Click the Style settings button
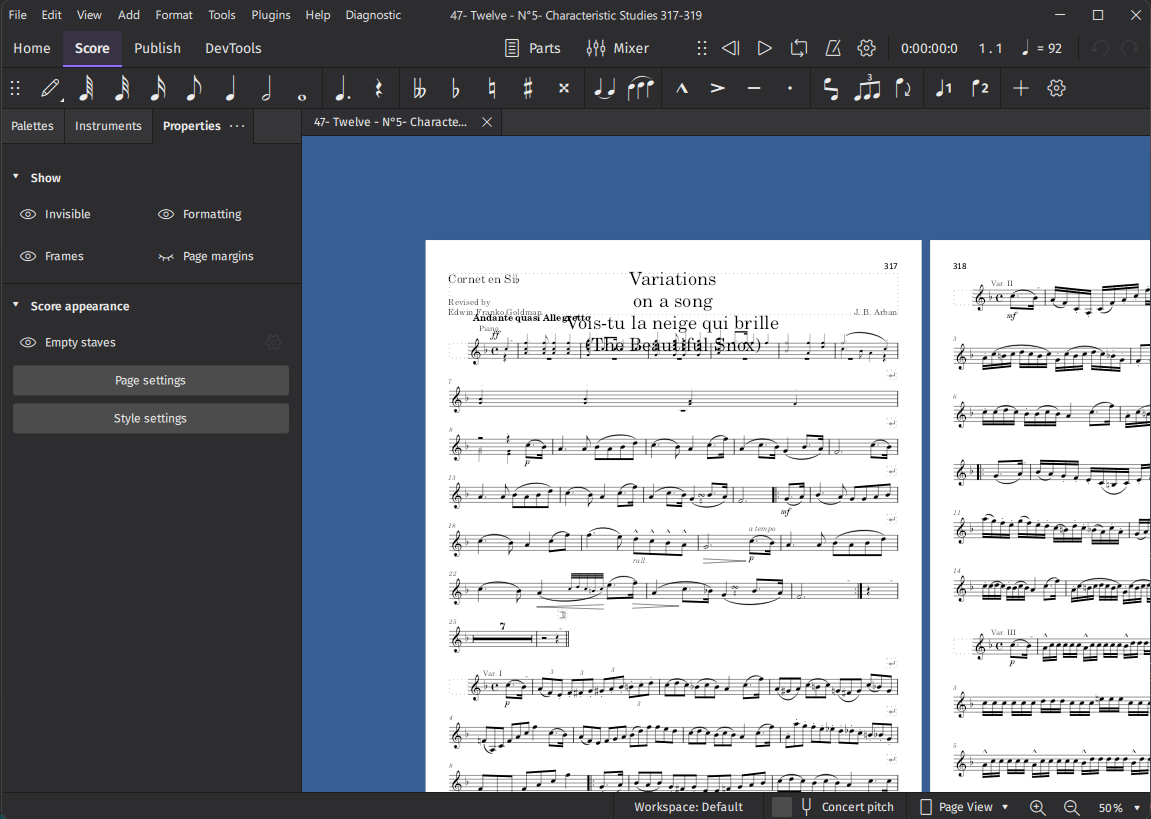The width and height of the screenshot is (1151, 819). coord(150,418)
